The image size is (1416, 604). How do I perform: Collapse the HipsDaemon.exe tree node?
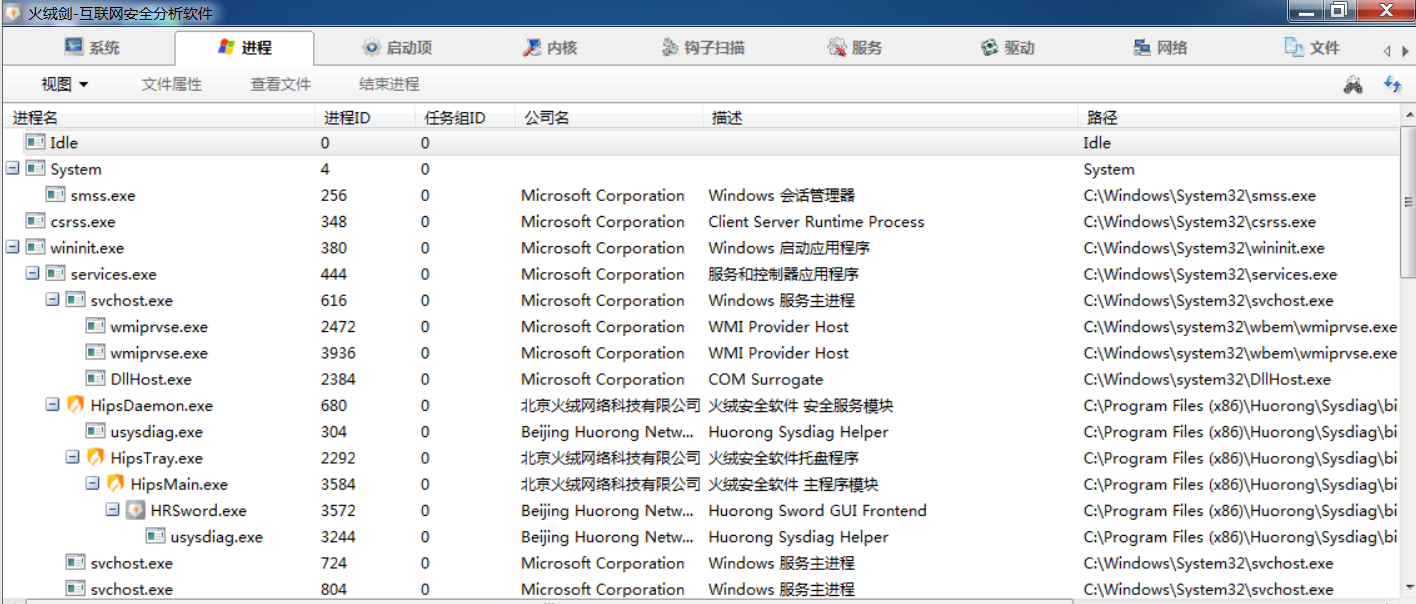tap(53, 405)
